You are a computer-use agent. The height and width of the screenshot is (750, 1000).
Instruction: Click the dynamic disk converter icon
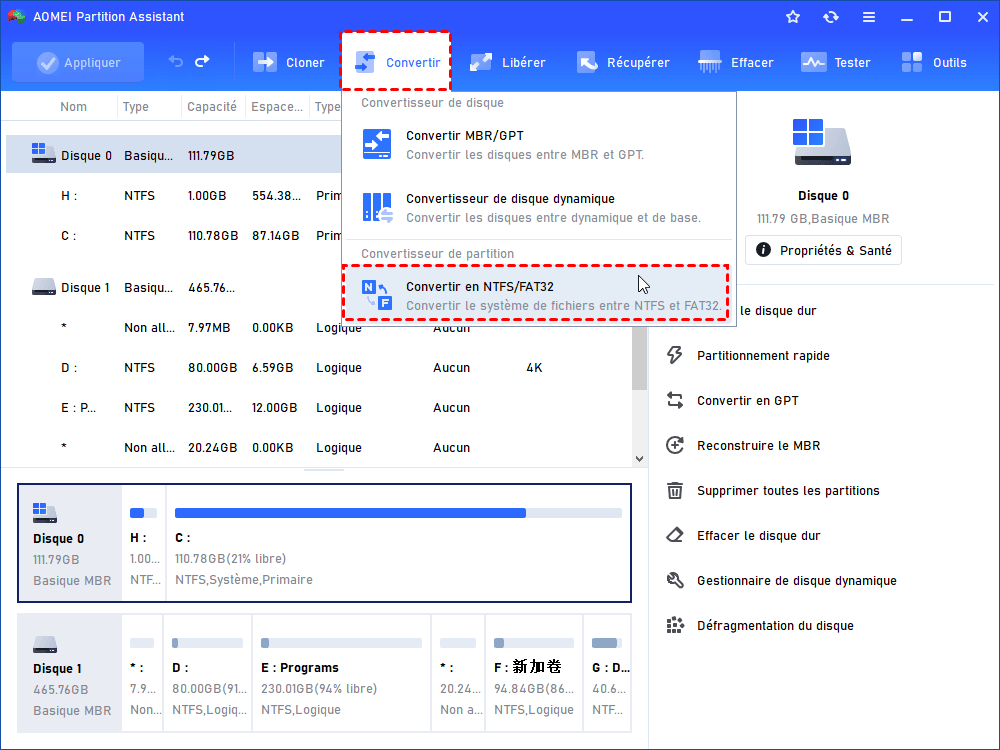[377, 207]
